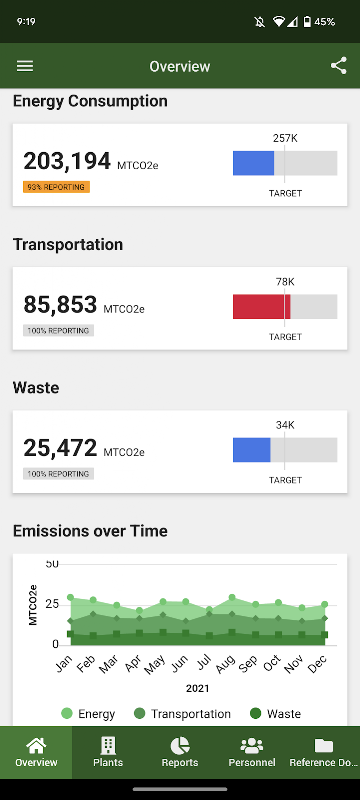The width and height of the screenshot is (360, 800).
Task: Open the Plants tab building icon
Action: click(108, 745)
